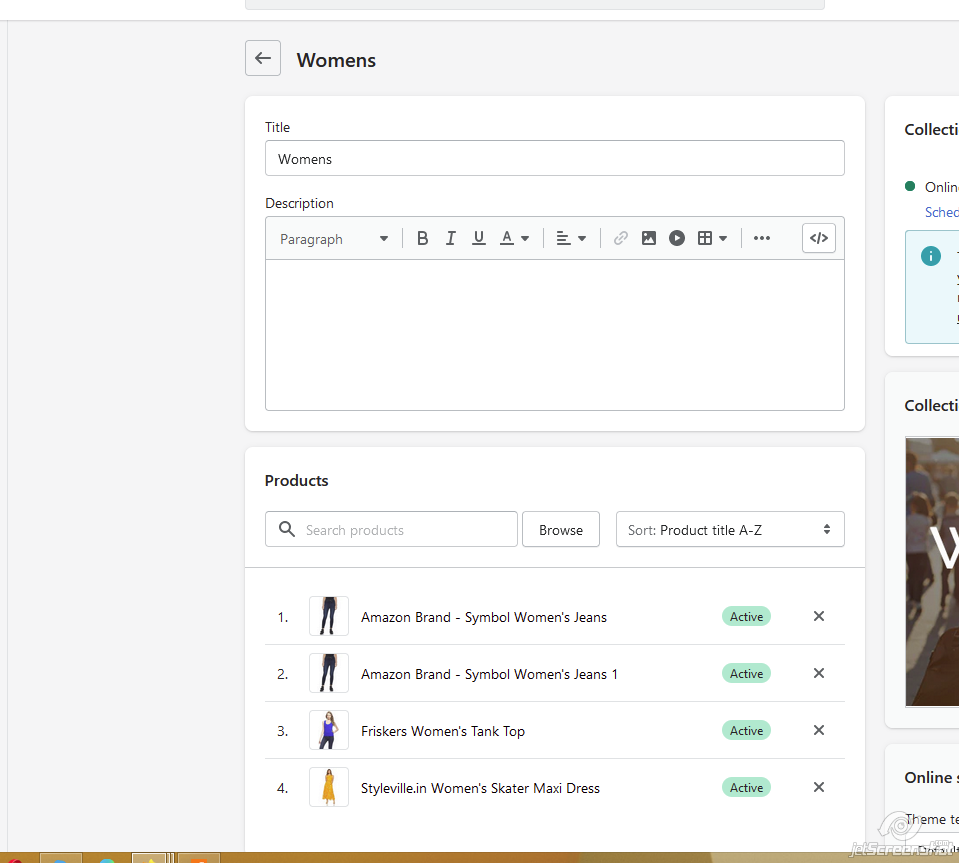
Task: Click the collection Title input field
Action: click(x=555, y=158)
